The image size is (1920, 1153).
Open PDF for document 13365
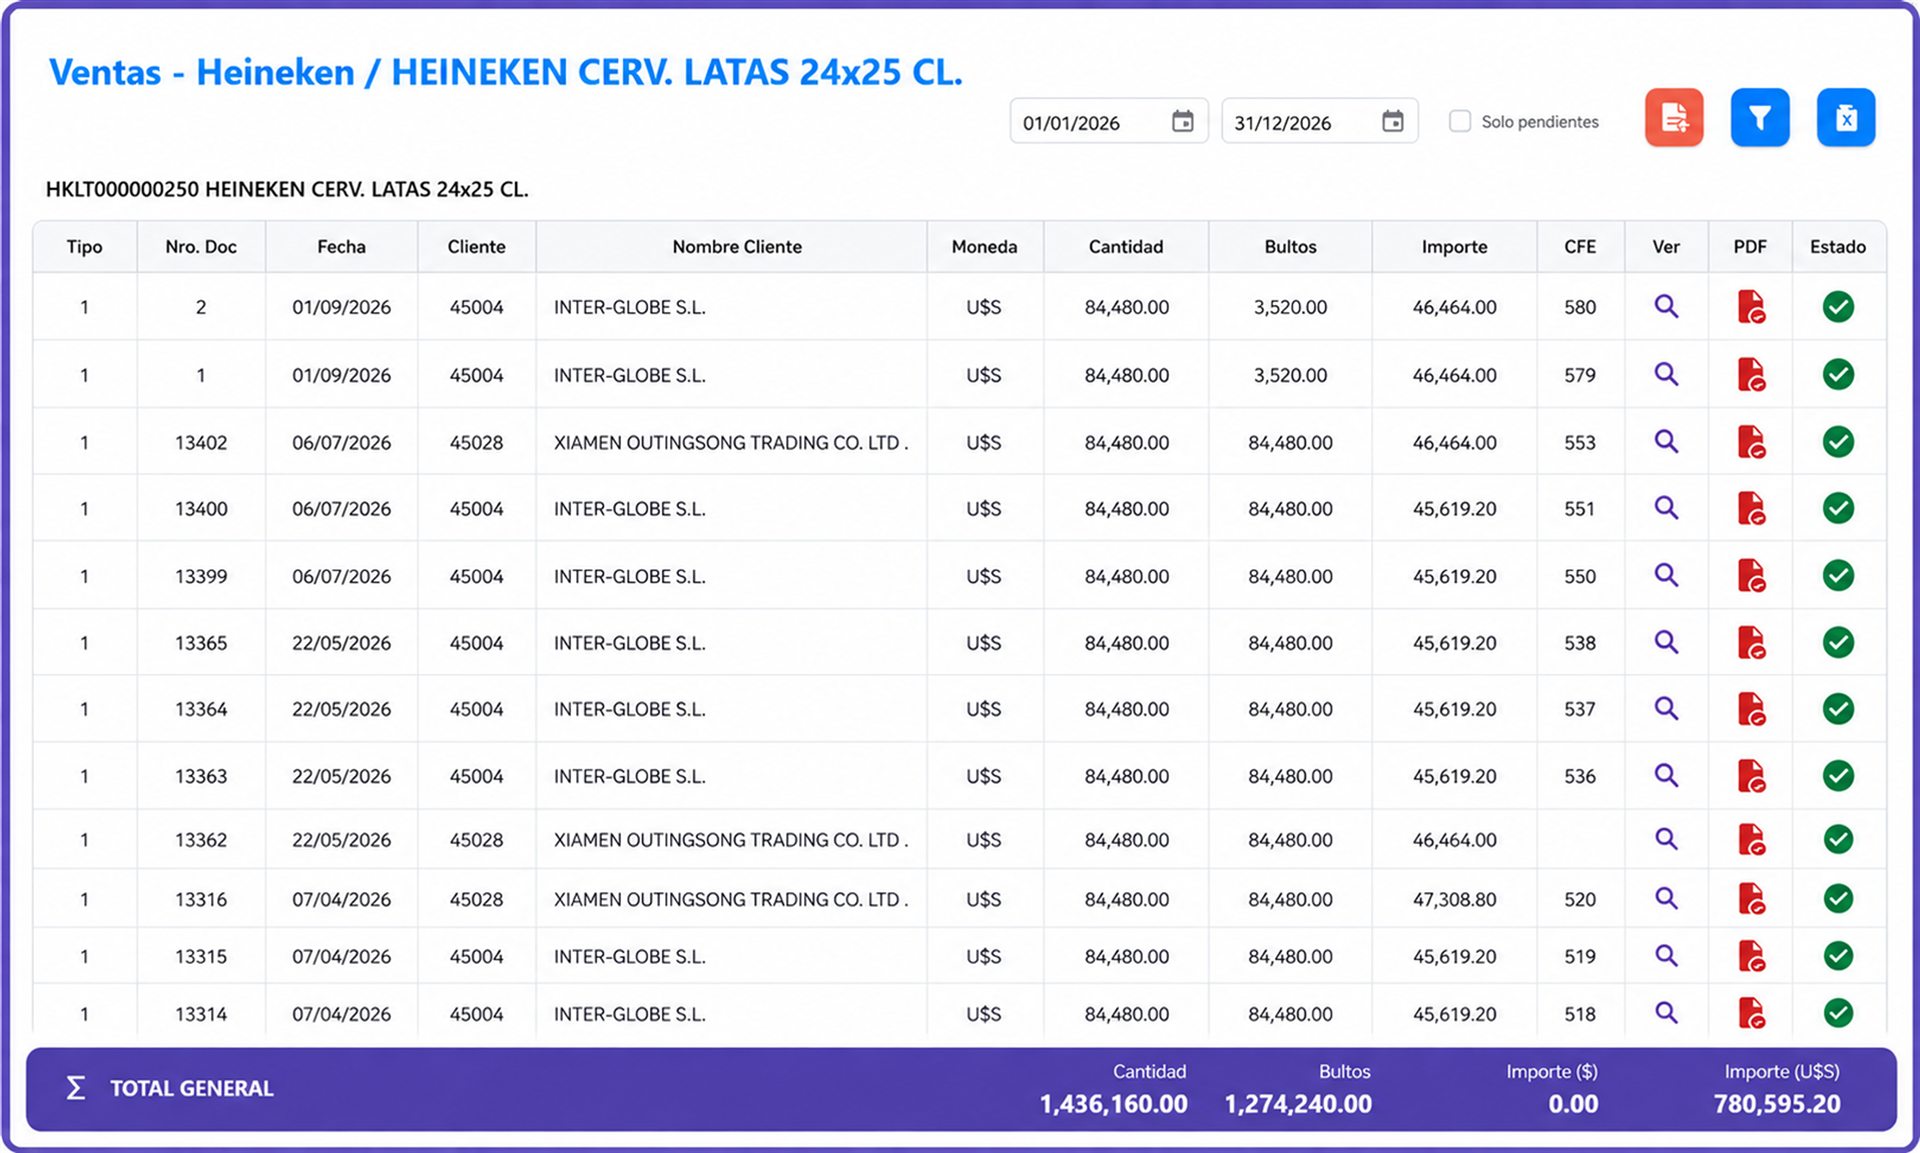(1751, 643)
